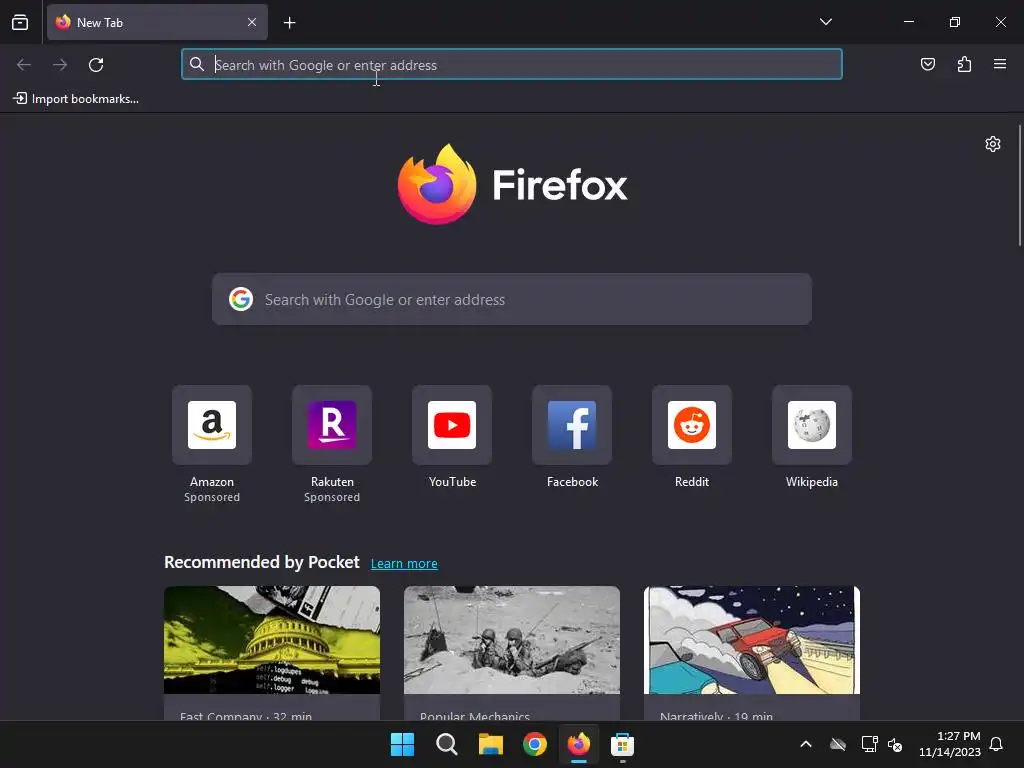This screenshot has height=768, width=1024.
Task: Open the Firefox View icon
Action: 20,22
